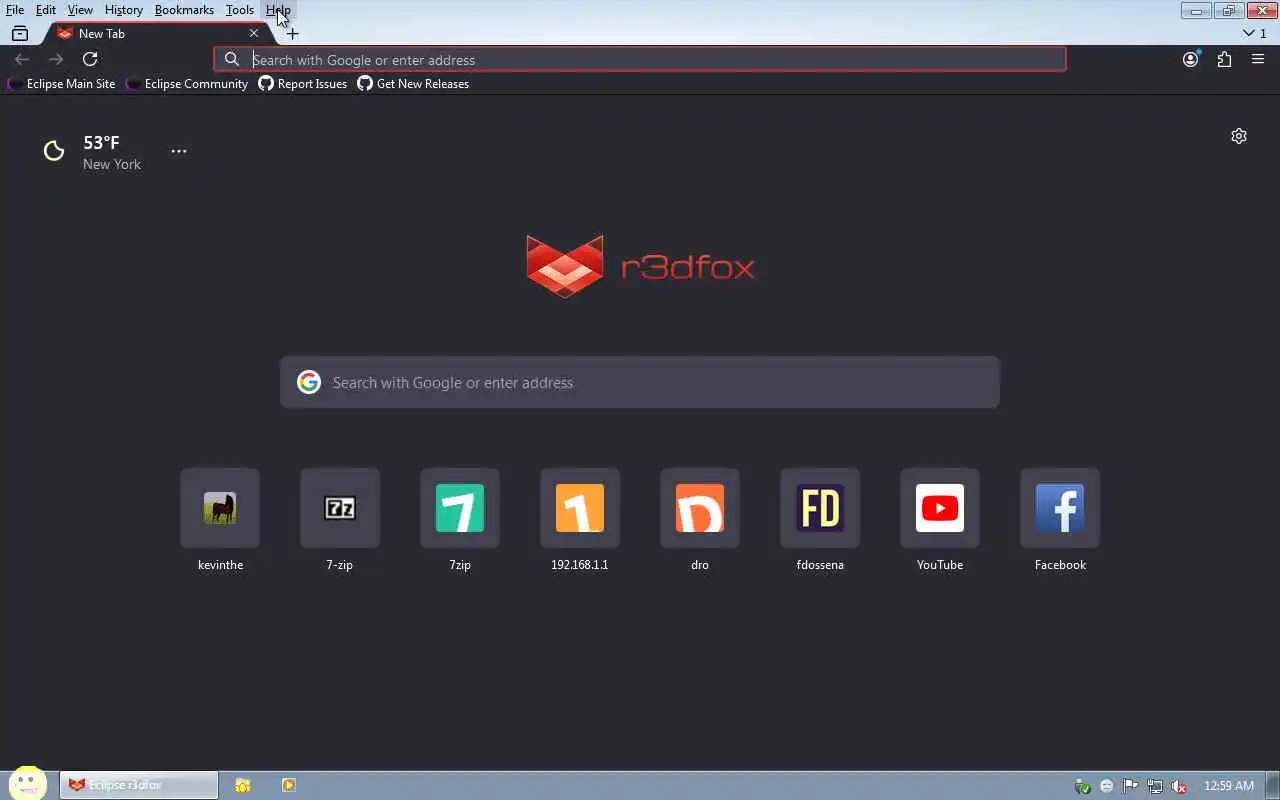Close the New Tab tab
Viewport: 1280px width, 800px height.
254,33
